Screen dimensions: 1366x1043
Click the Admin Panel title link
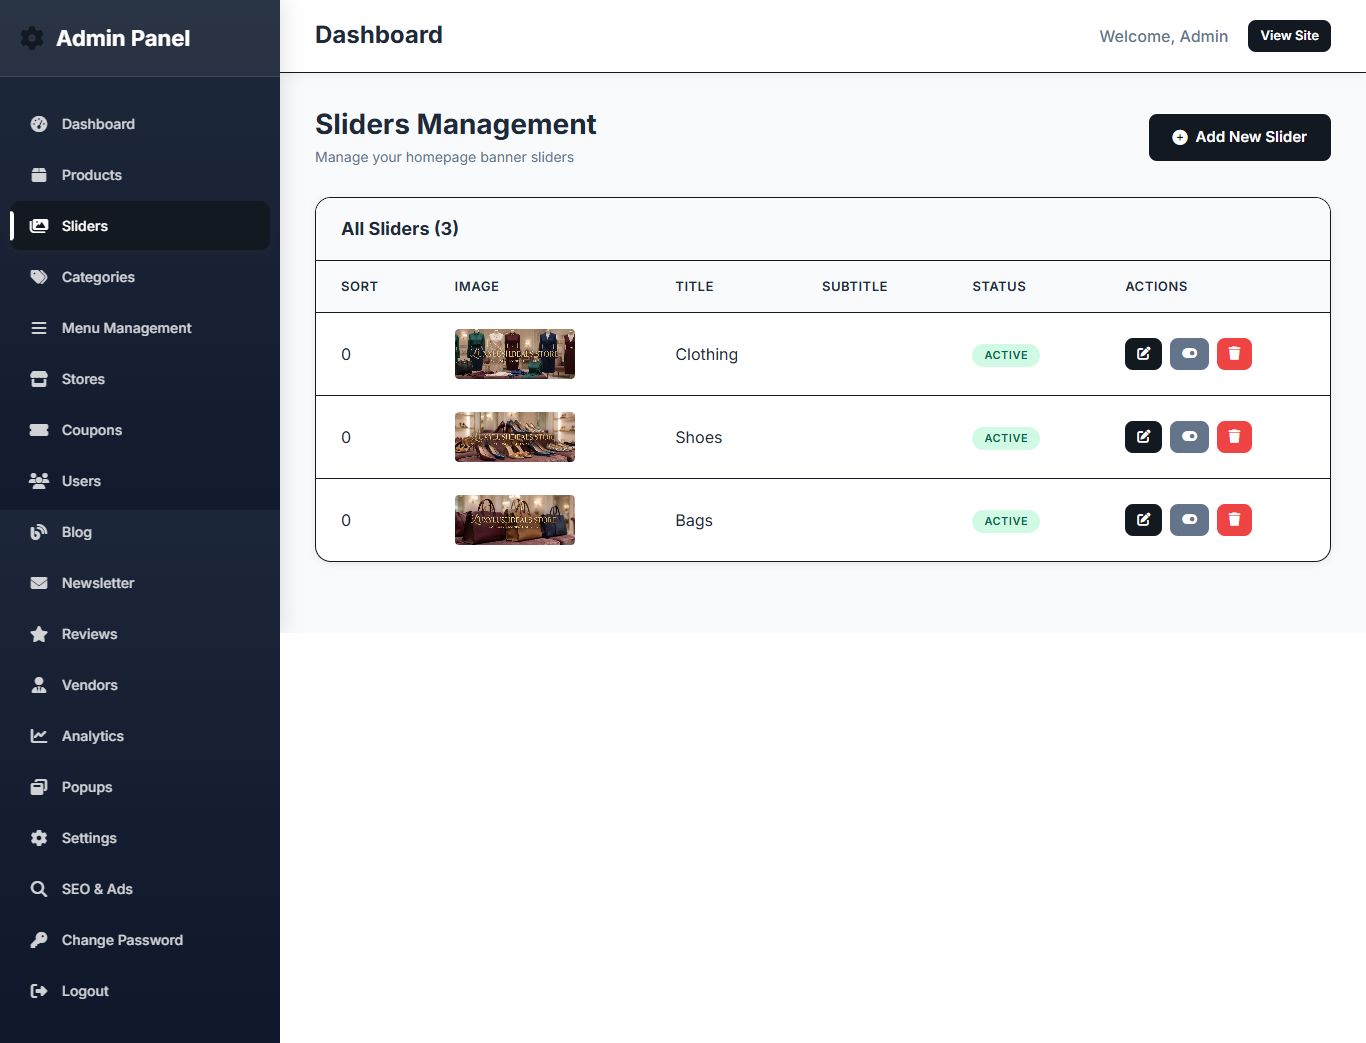pyautogui.click(x=123, y=38)
